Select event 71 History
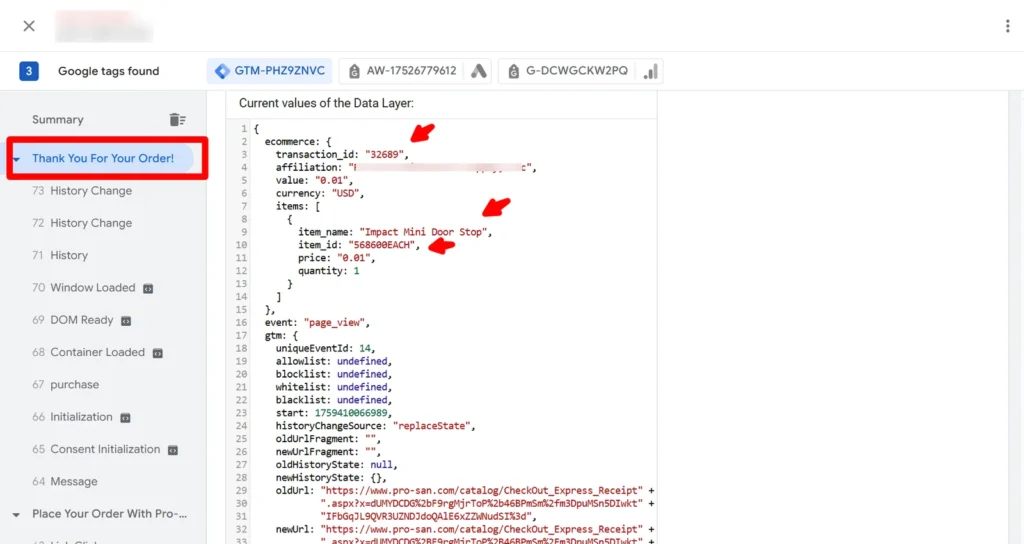The image size is (1024, 544). 59,255
